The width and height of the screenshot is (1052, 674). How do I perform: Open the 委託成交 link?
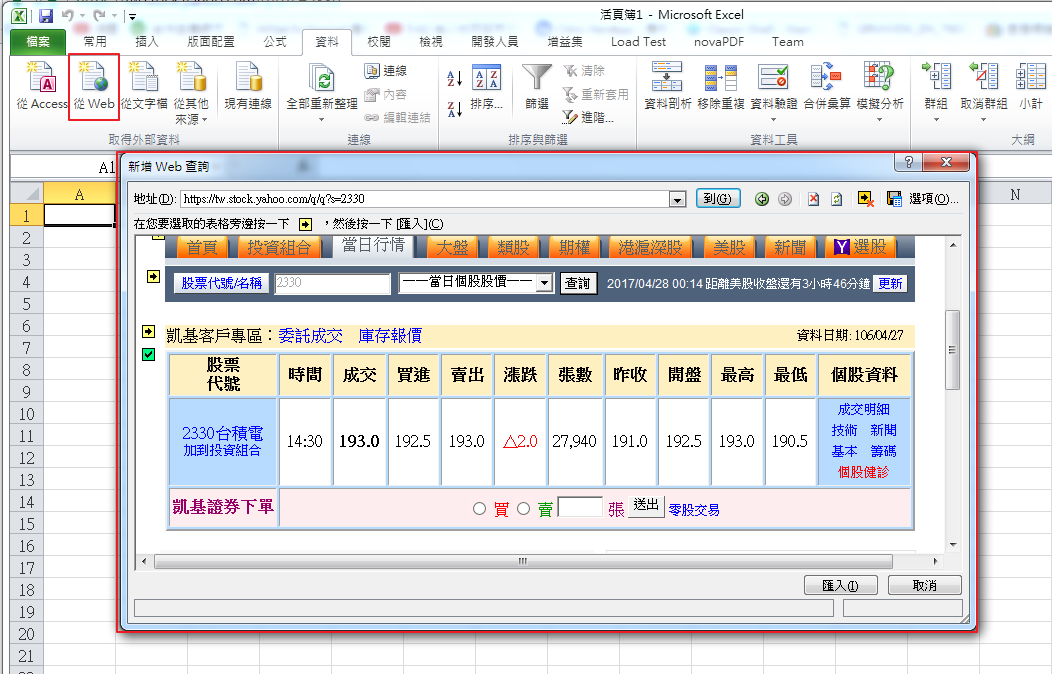pos(310,335)
